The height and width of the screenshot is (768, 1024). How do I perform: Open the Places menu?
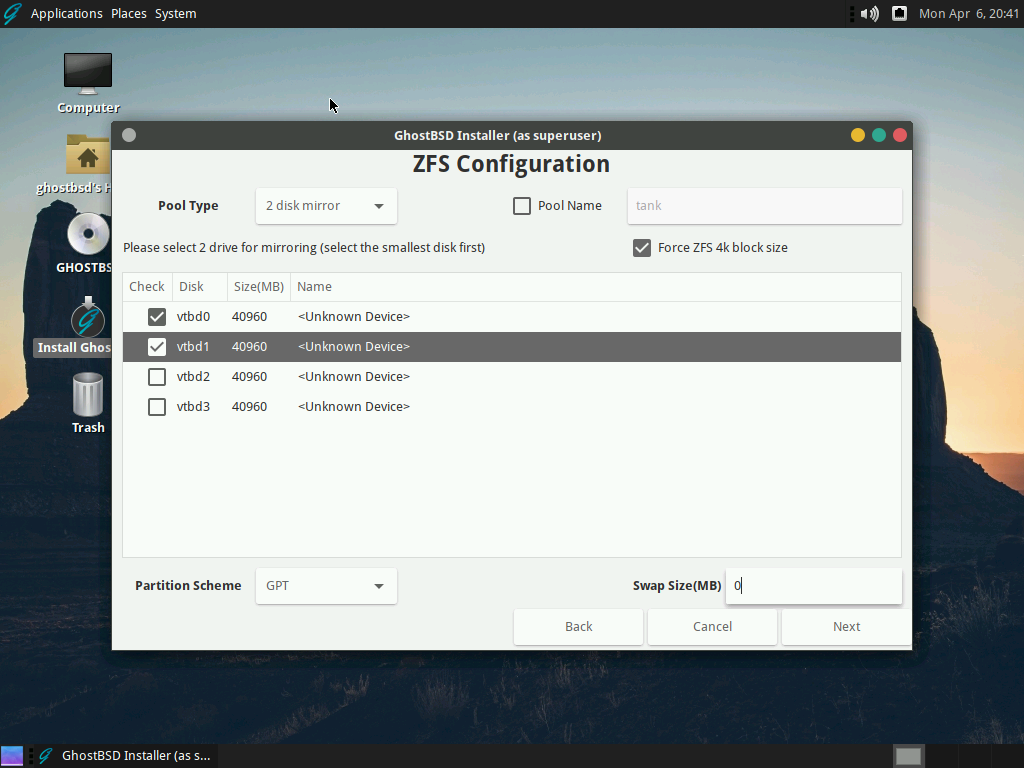tap(129, 14)
